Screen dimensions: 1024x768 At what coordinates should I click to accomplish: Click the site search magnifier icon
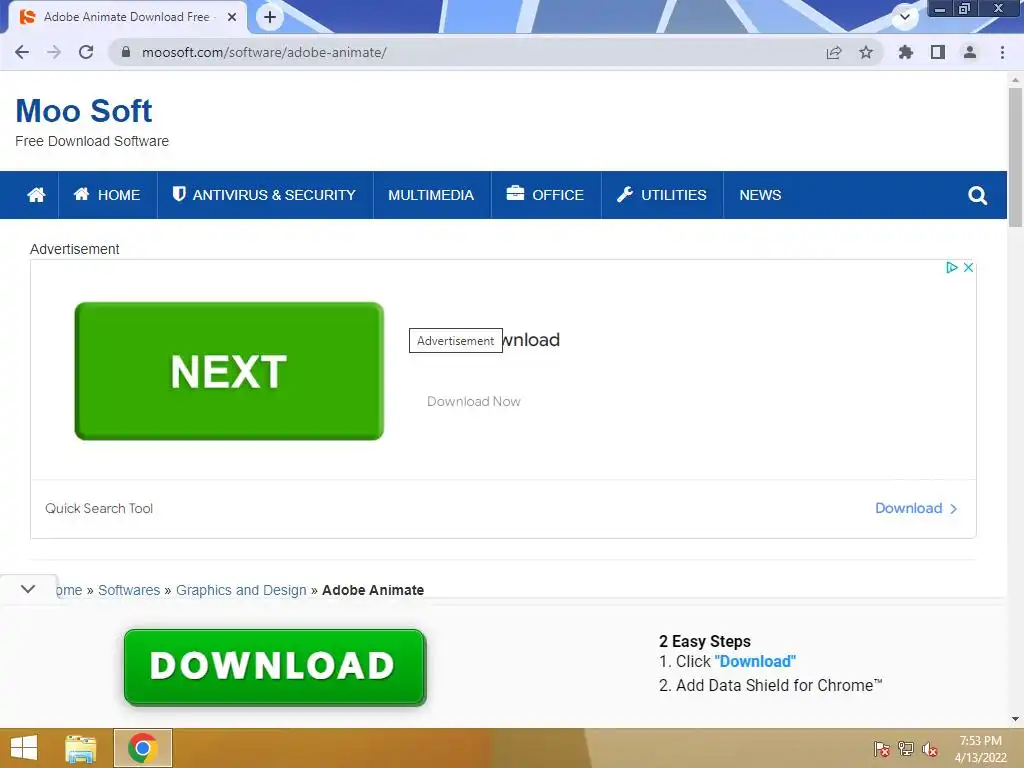click(x=977, y=195)
